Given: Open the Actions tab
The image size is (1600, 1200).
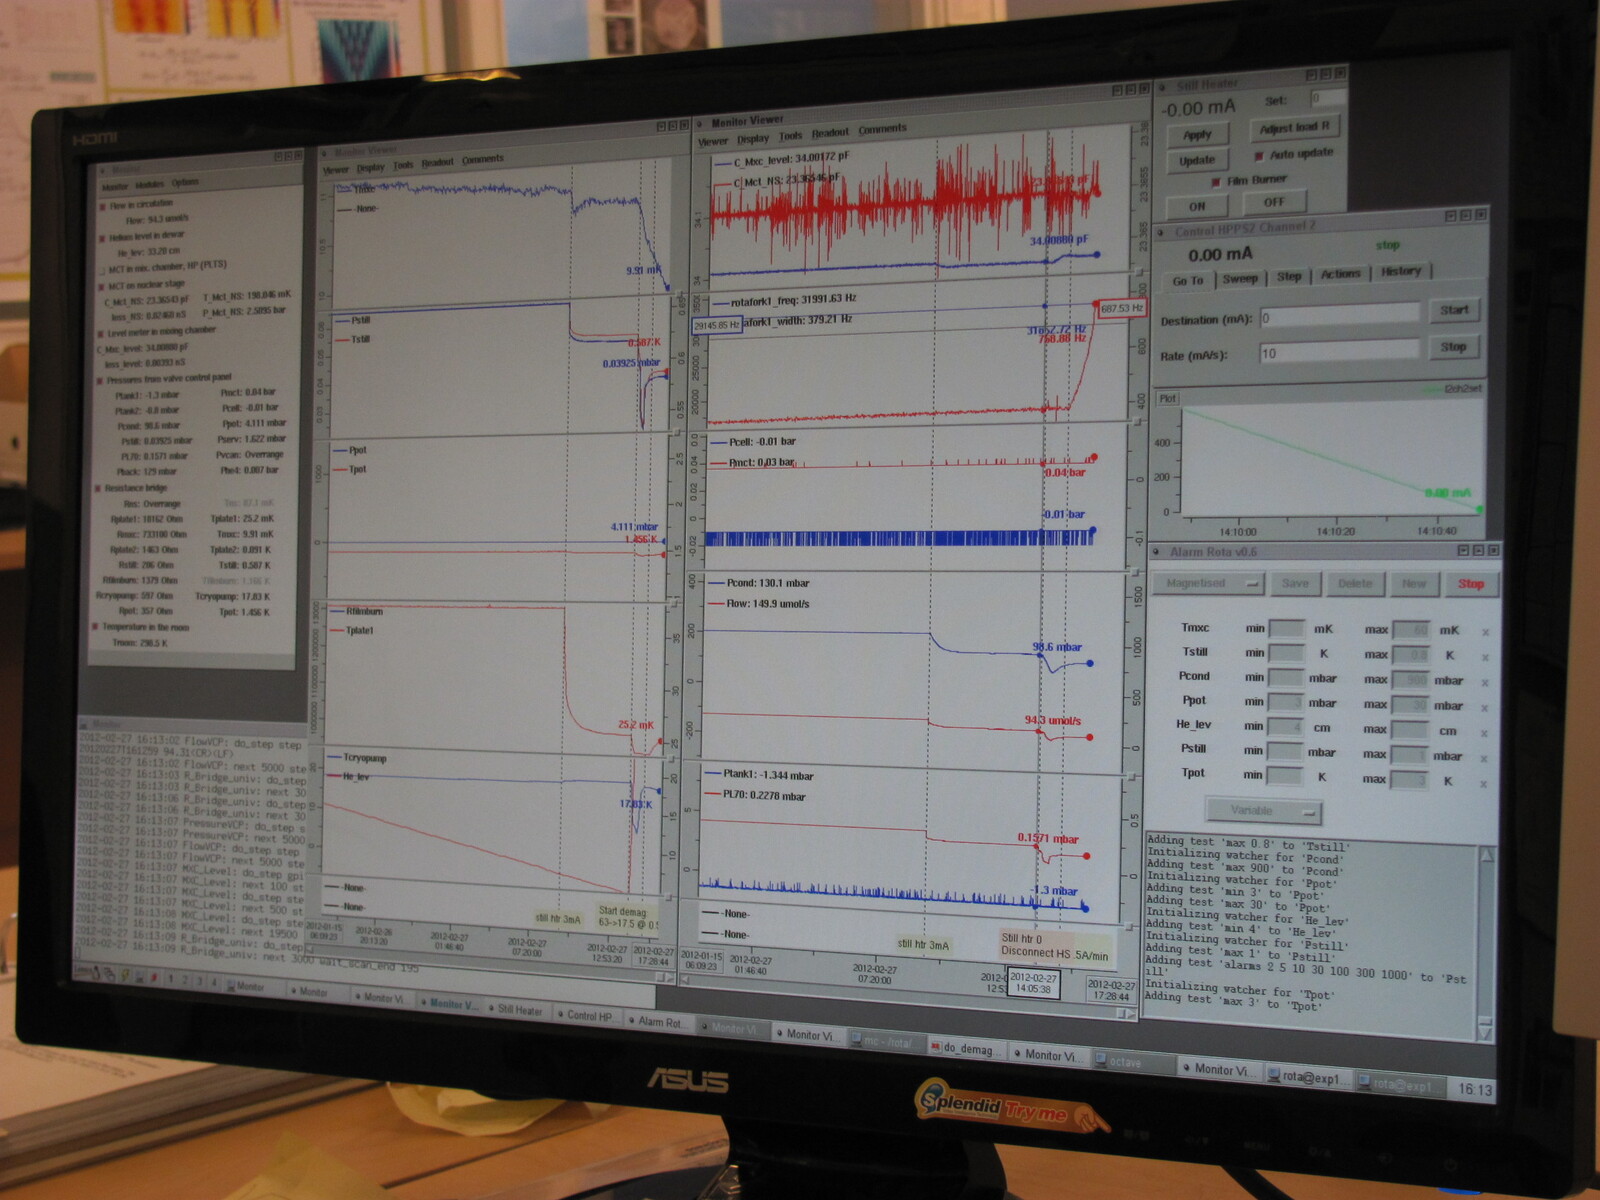Looking at the screenshot, I should point(1340,274).
